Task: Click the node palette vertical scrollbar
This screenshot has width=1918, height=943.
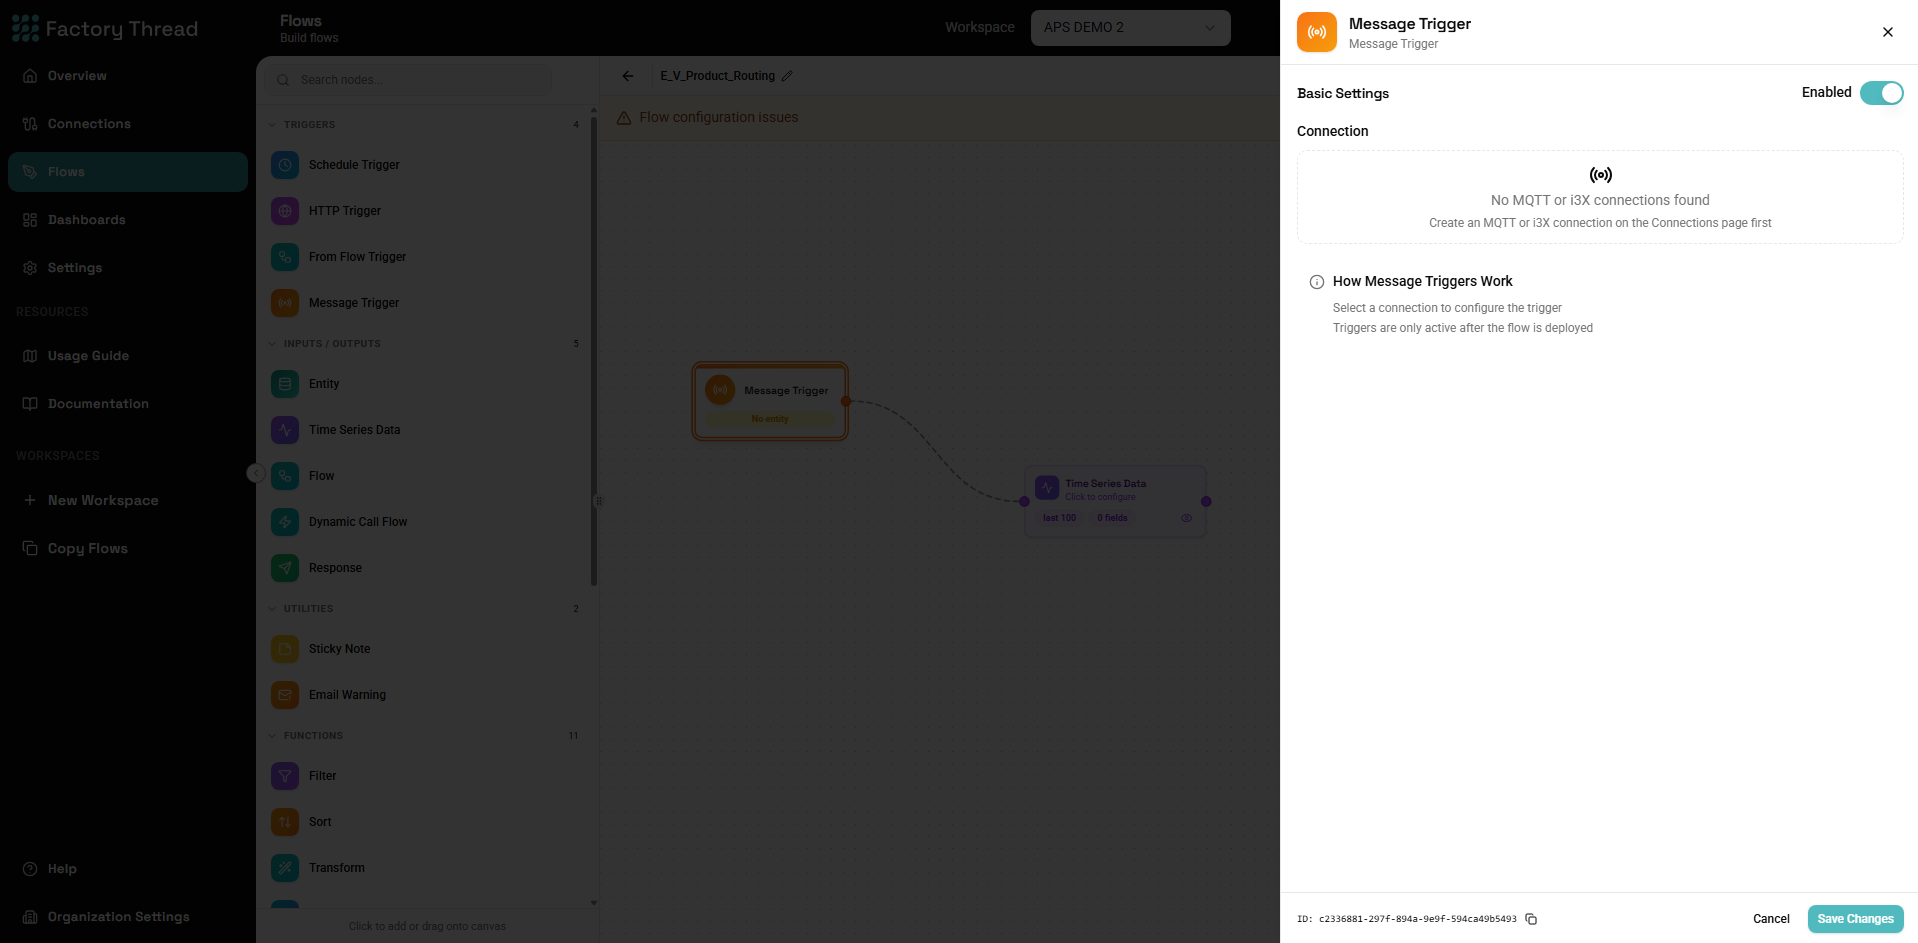Action: click(594, 350)
